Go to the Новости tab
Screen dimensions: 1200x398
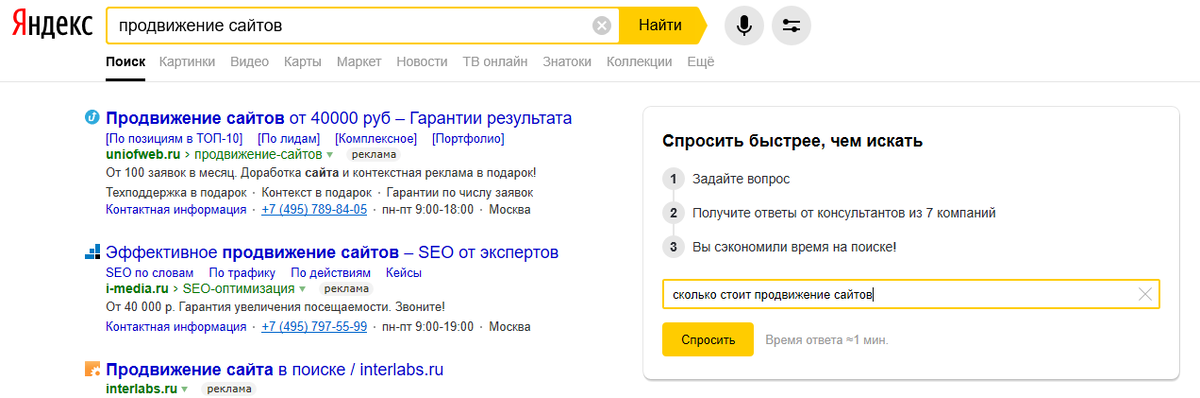point(422,62)
